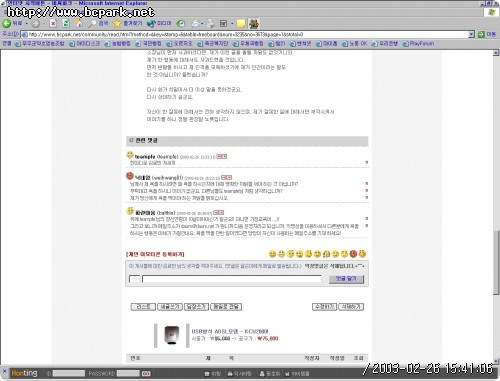This screenshot has height=381, width=500.
Task: Click the address bar URL field
Action: [x=245, y=34]
